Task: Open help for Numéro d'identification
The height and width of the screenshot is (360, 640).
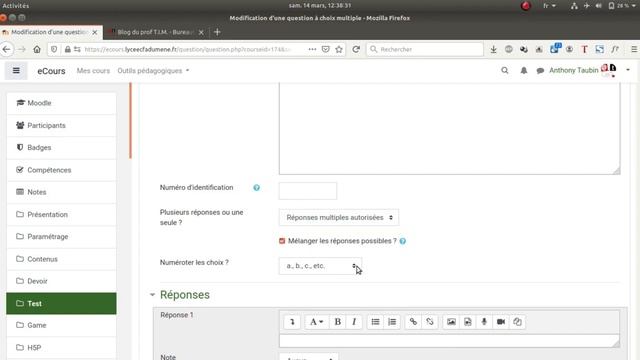Action: click(x=256, y=188)
